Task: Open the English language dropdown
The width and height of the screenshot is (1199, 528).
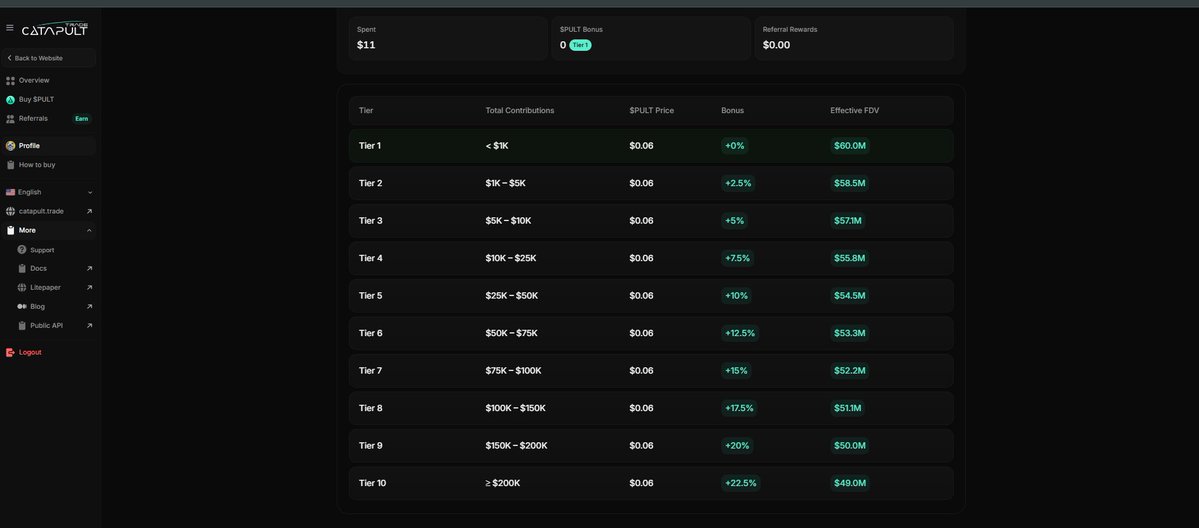Action: pyautogui.click(x=49, y=192)
